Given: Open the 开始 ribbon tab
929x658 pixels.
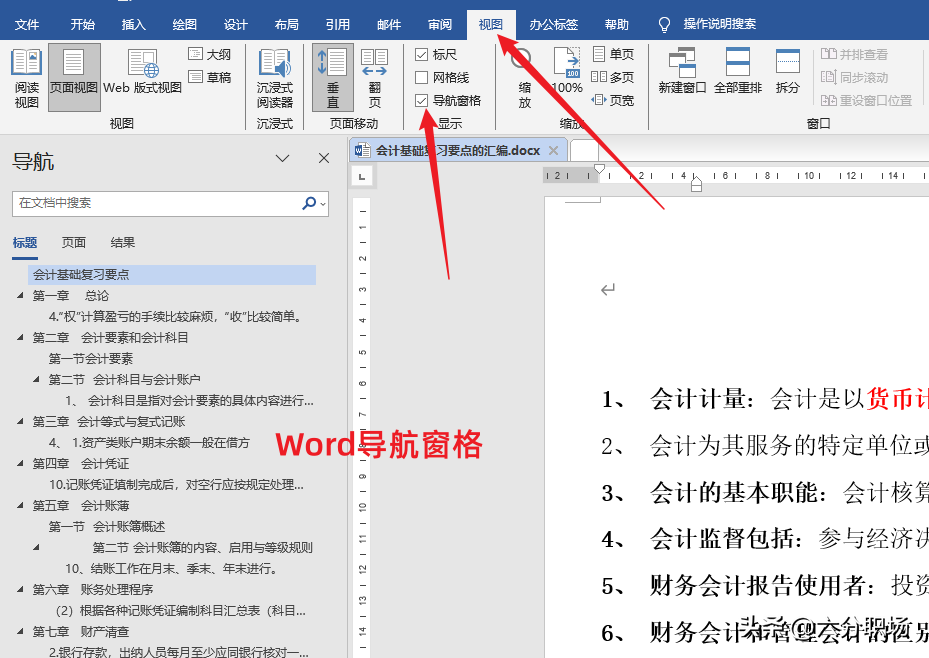Looking at the screenshot, I should tap(82, 24).
